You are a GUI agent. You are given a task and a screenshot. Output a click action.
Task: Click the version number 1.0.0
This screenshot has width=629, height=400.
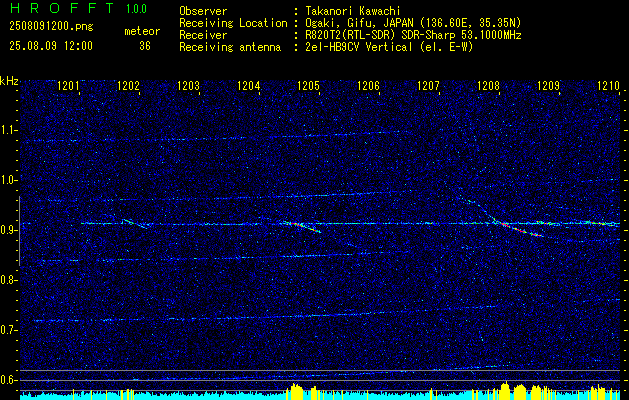[x=136, y=9]
